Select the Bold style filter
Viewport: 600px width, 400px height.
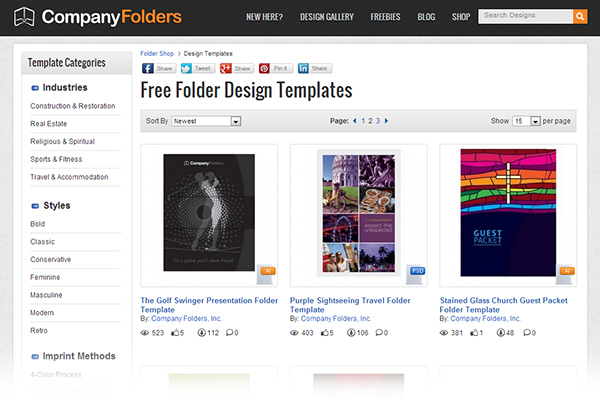coord(38,224)
